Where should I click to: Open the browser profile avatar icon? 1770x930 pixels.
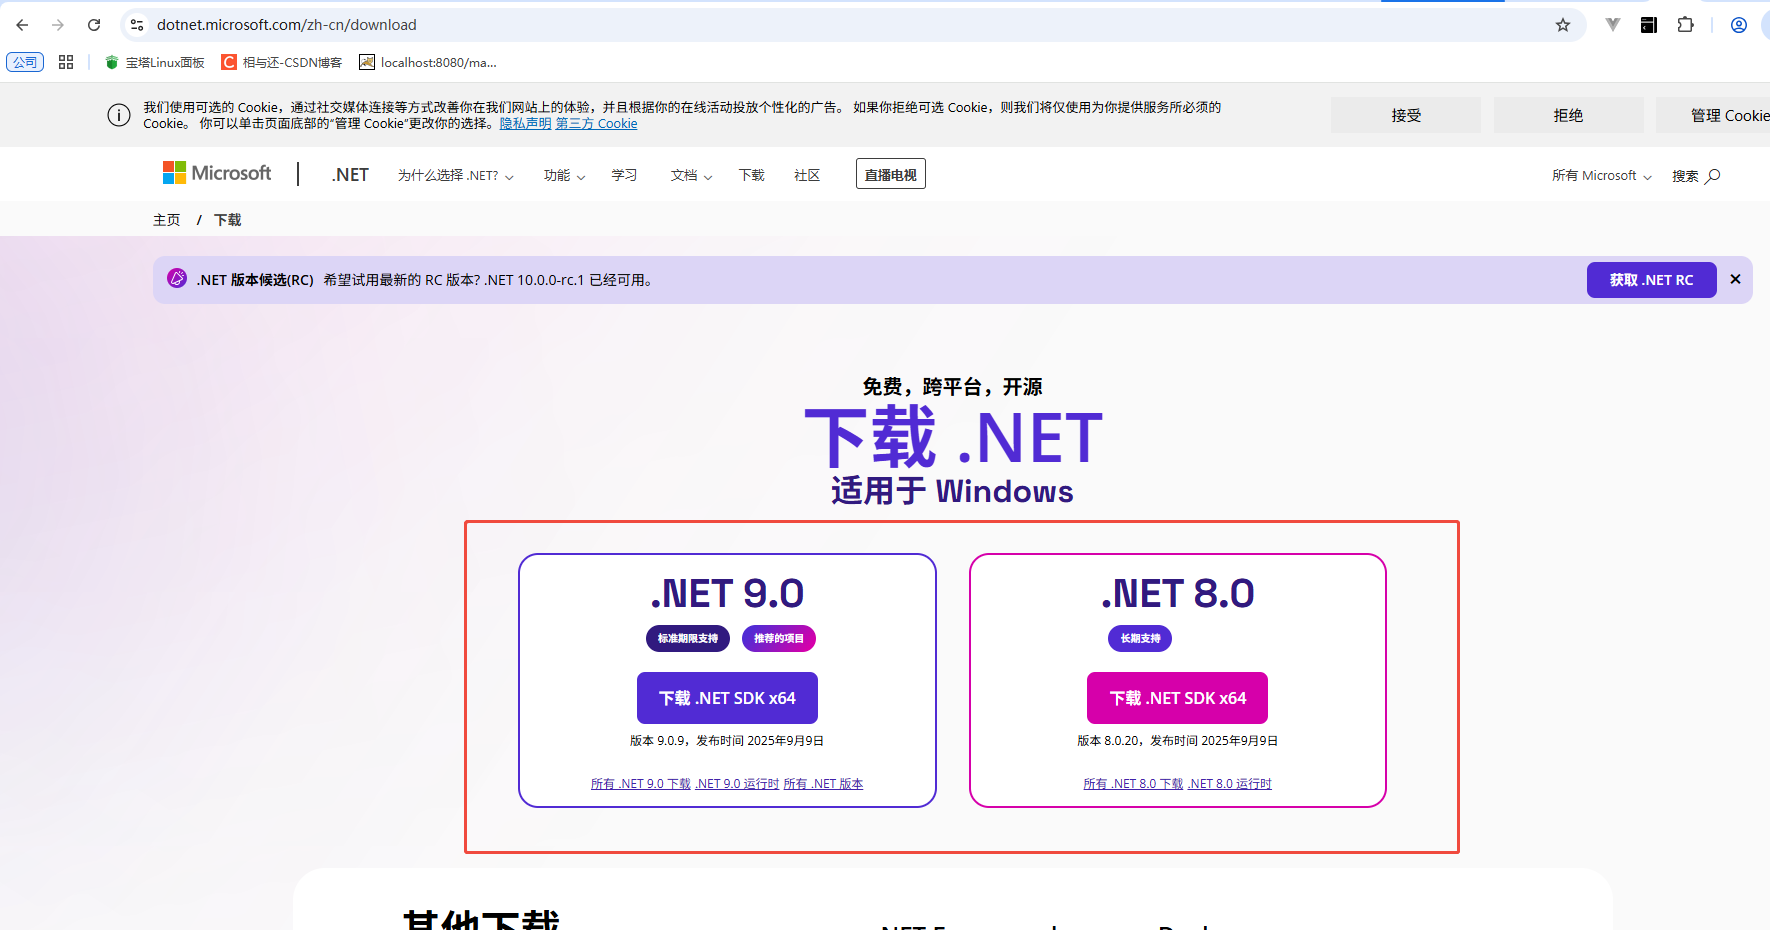(x=1739, y=25)
